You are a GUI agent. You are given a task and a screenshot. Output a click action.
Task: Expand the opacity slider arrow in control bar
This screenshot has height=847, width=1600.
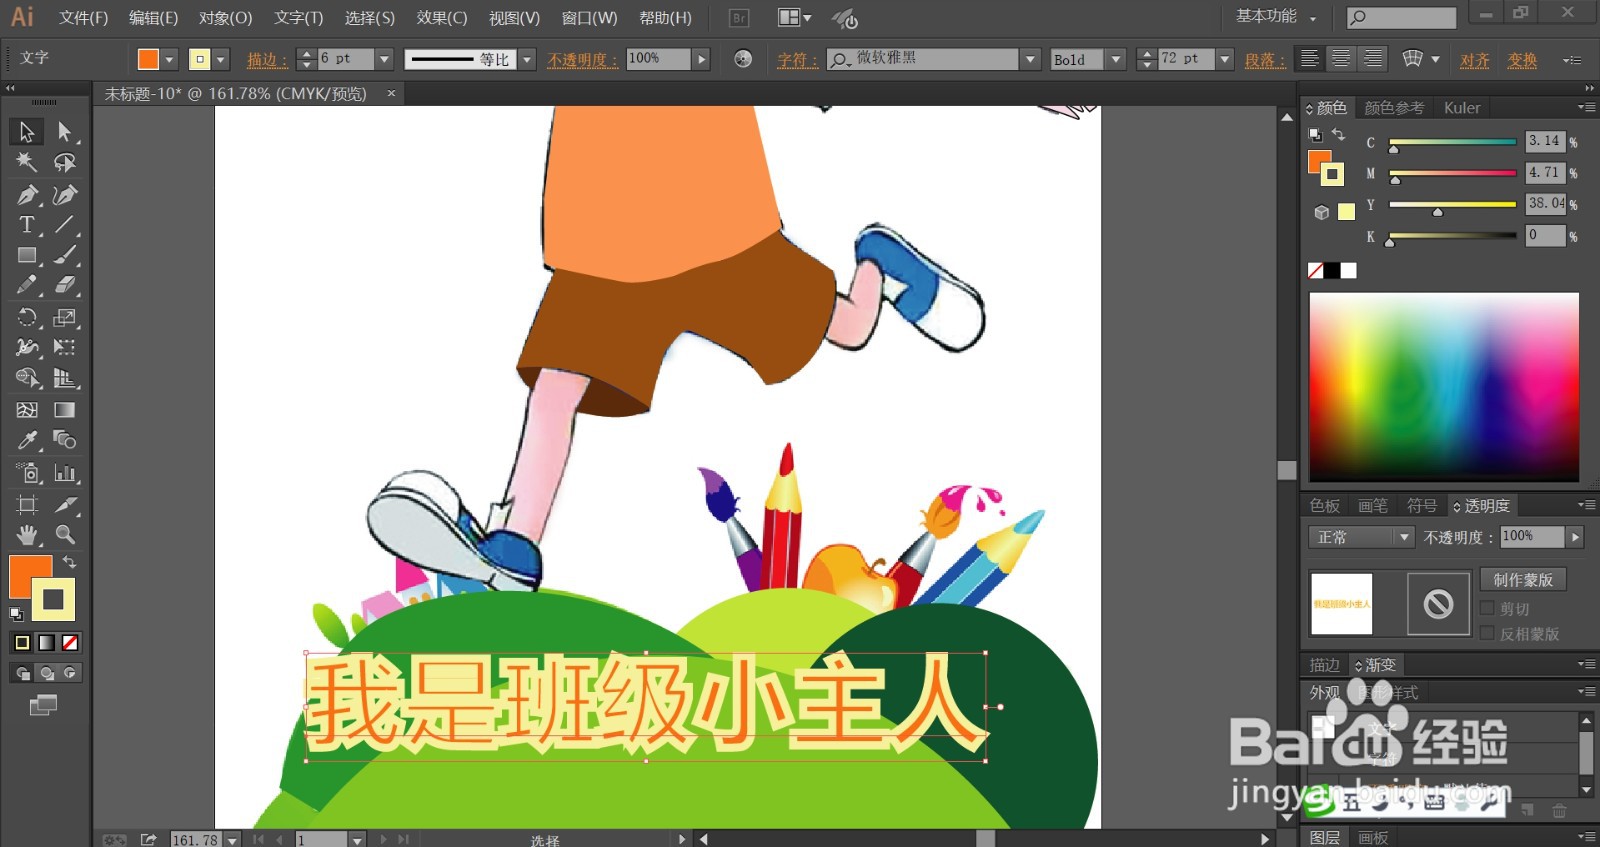(702, 59)
